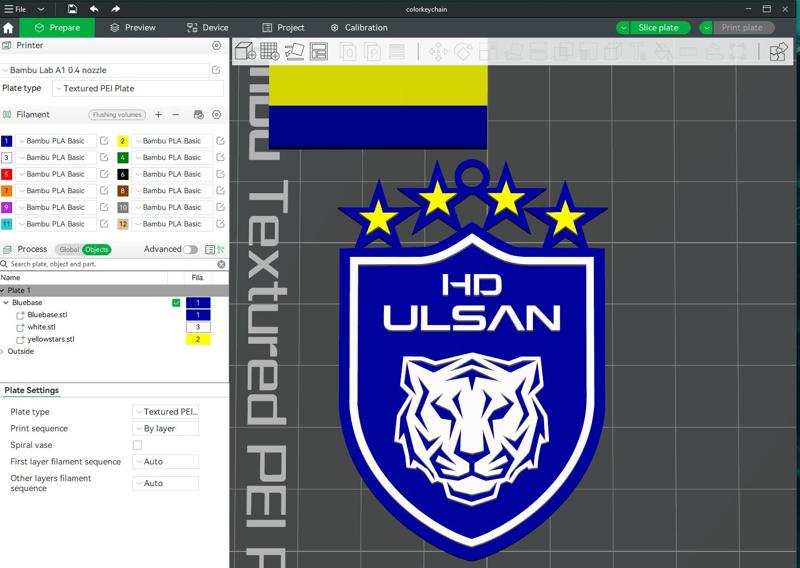Change yellowstars.stl filament assignment cell

tap(198, 339)
